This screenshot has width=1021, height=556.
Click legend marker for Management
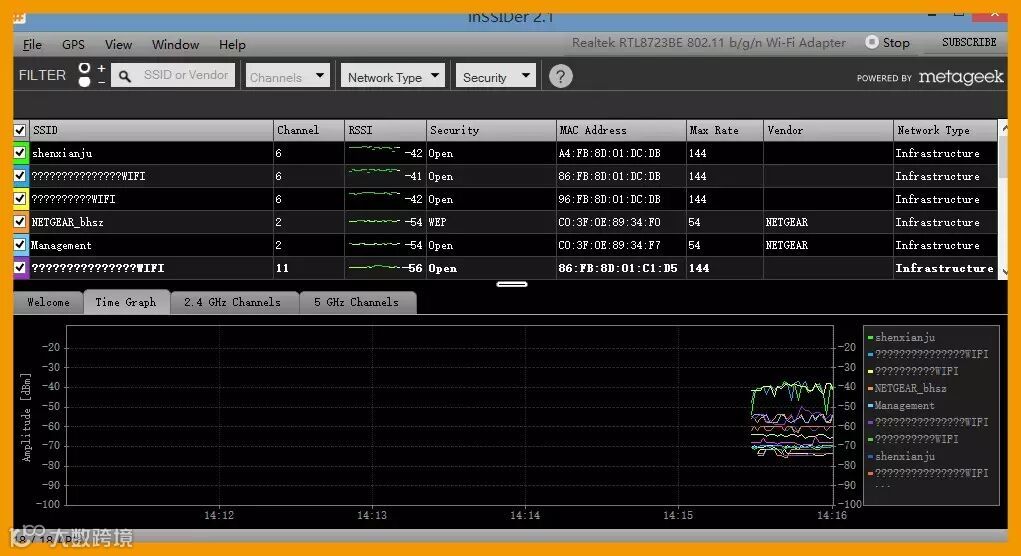(870, 406)
